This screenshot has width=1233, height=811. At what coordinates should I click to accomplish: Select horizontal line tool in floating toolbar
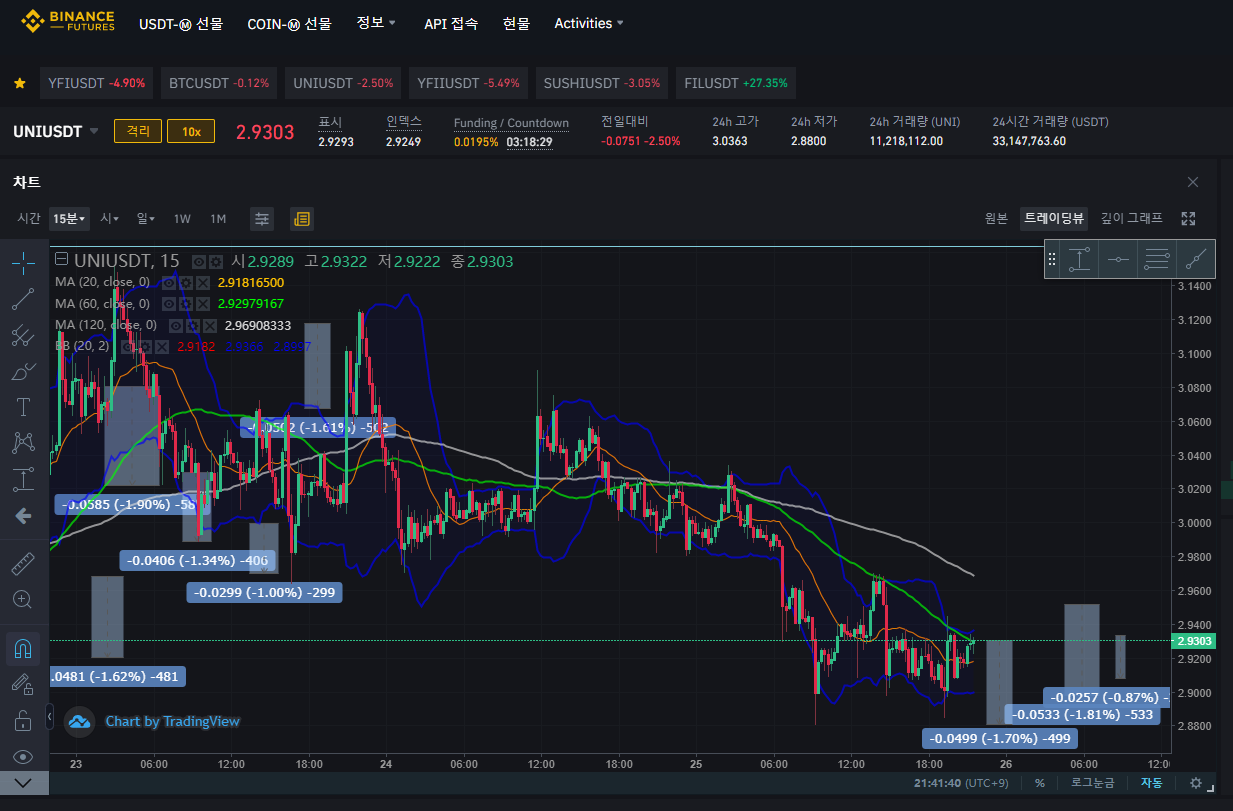pyautogui.click(x=1118, y=260)
